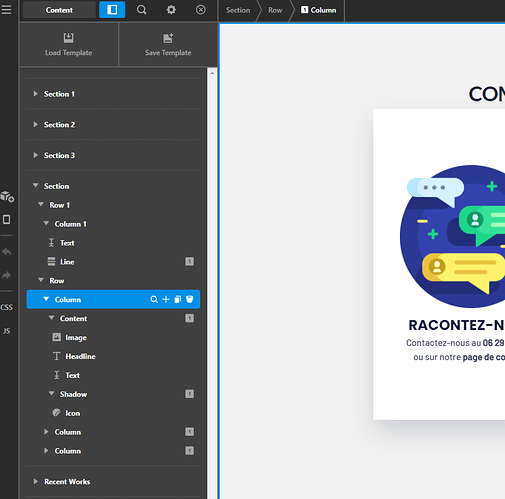Collapse the Shadow element arrow
Image resolution: width=505 pixels, height=499 pixels.
(x=51, y=394)
